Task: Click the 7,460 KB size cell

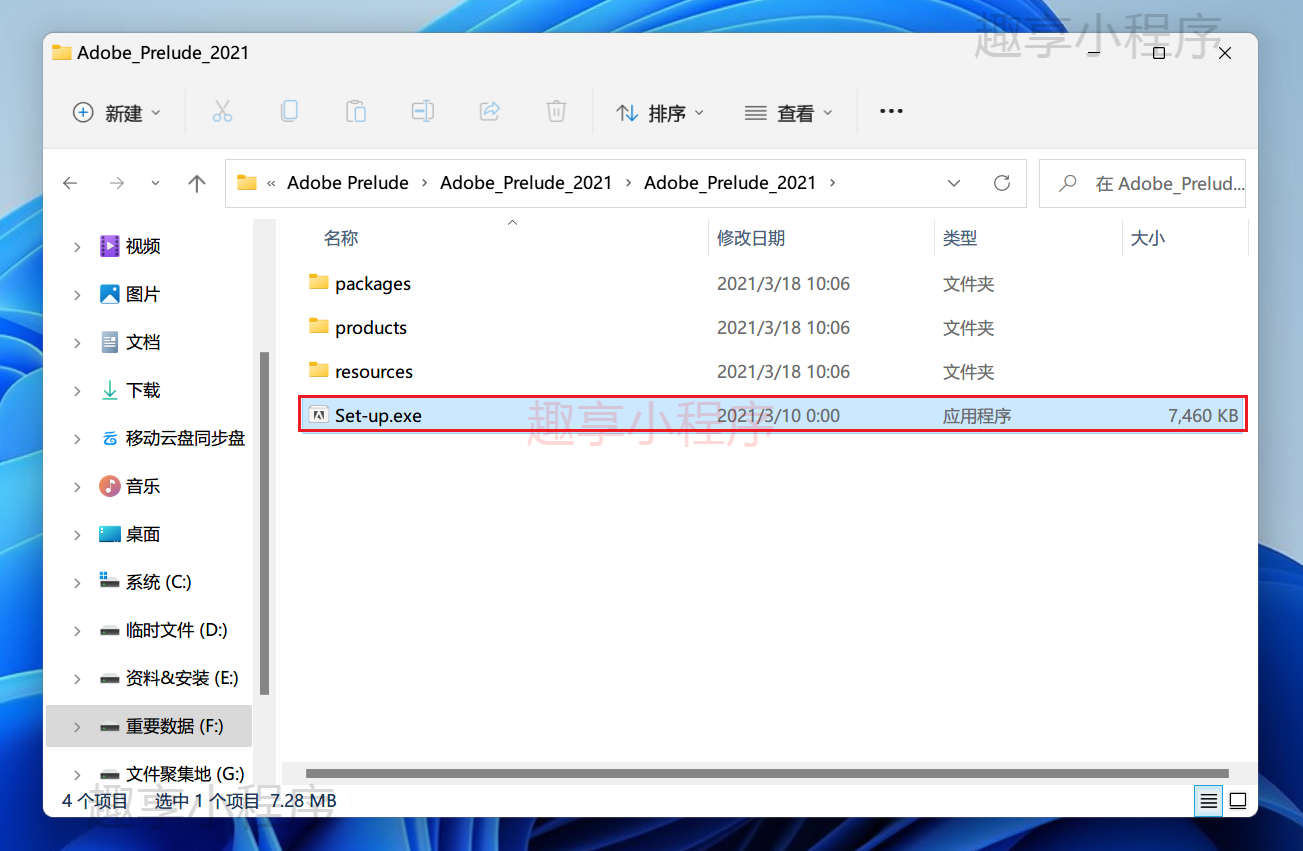Action: [x=1203, y=416]
